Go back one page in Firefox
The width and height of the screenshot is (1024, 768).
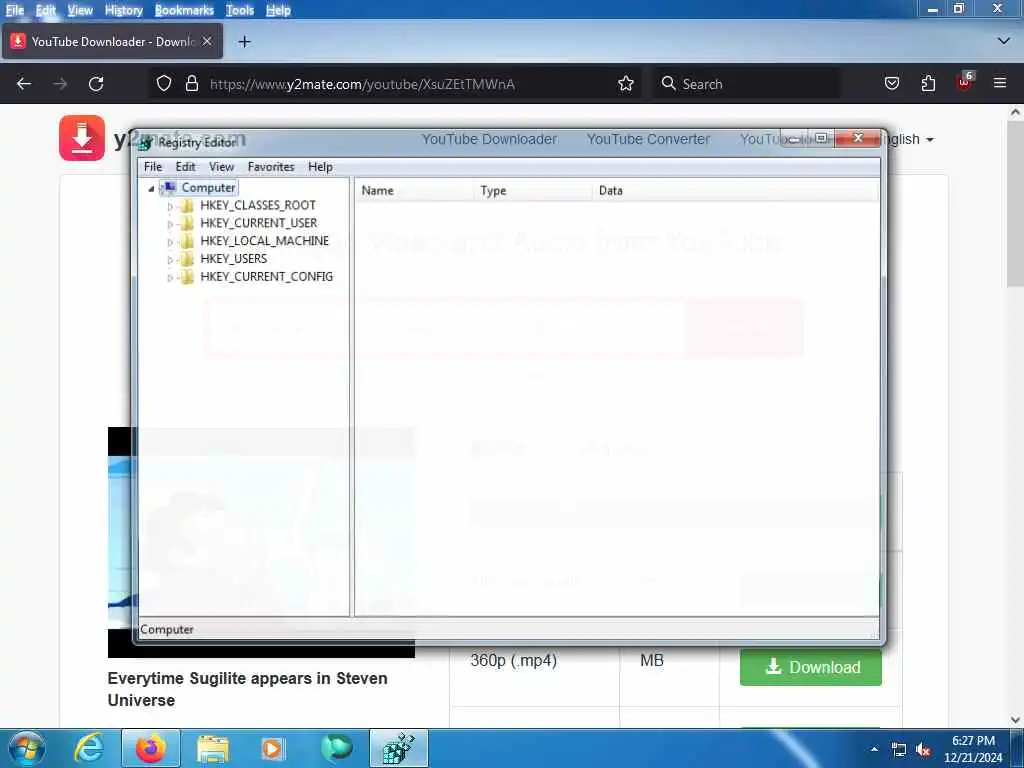tap(24, 84)
